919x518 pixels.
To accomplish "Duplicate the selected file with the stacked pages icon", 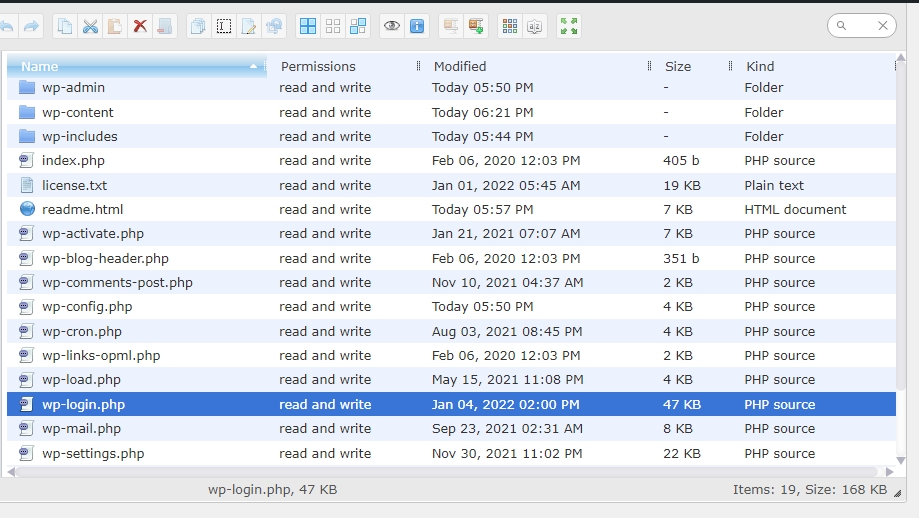I will coord(199,26).
